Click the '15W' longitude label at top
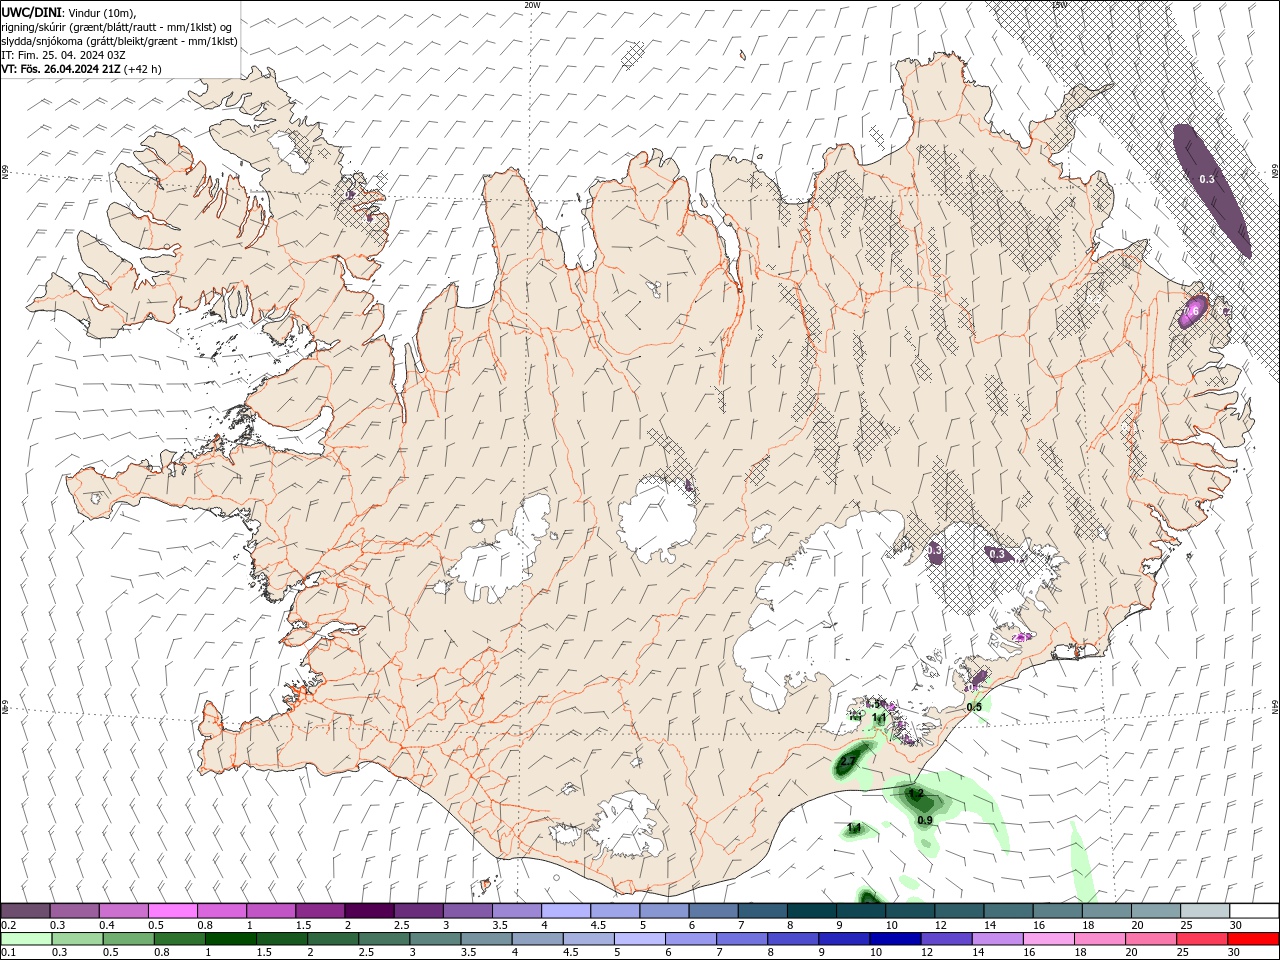 pos(1060,5)
